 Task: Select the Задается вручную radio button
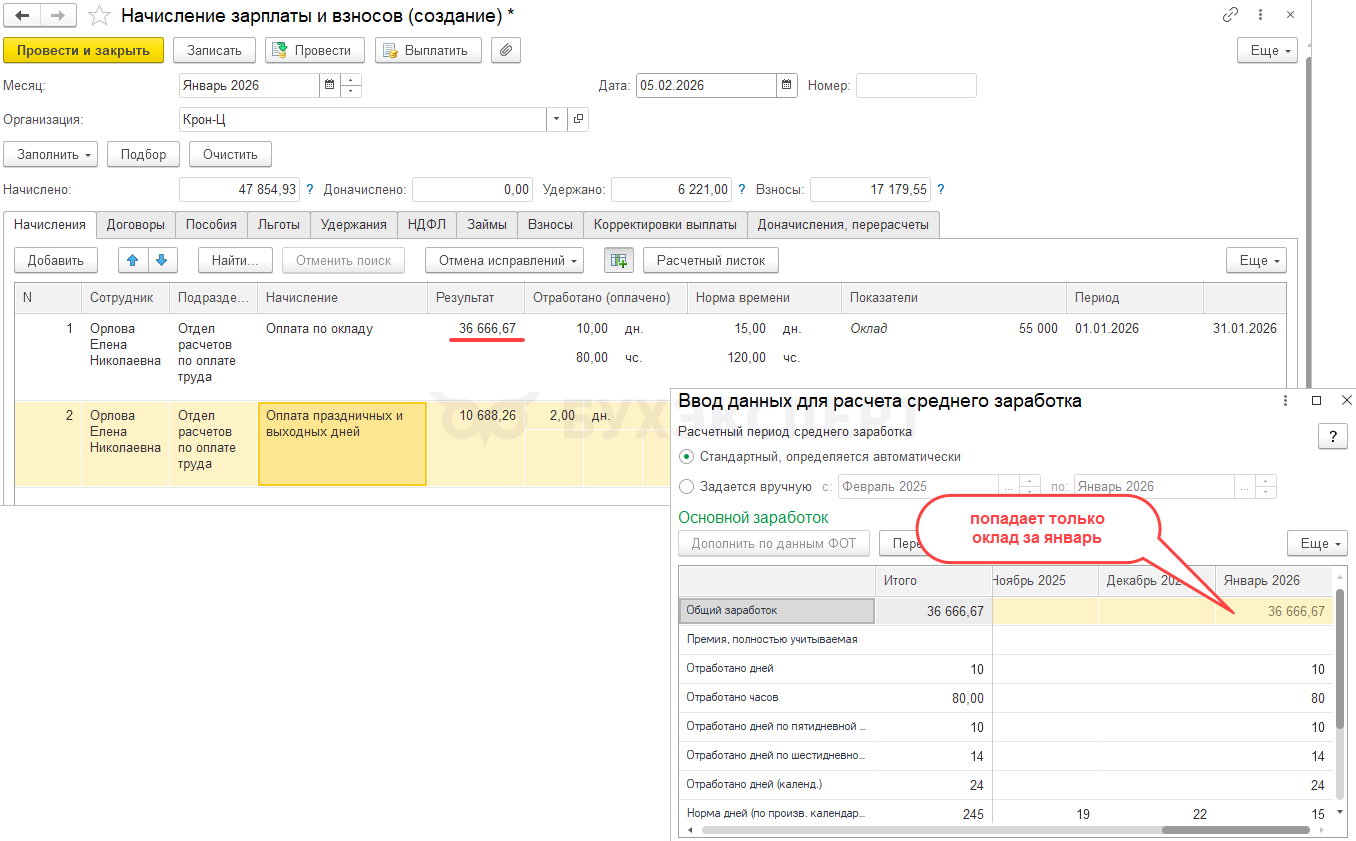click(x=686, y=487)
